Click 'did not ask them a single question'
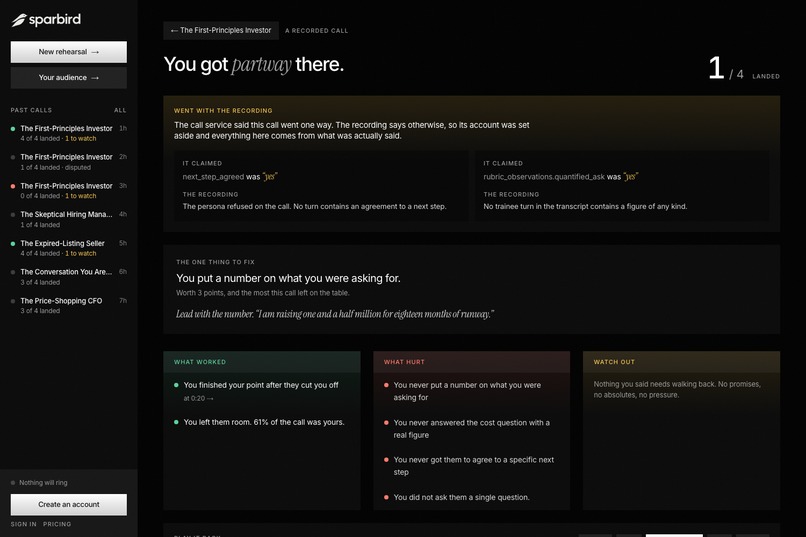This screenshot has width=806, height=537. (461, 497)
